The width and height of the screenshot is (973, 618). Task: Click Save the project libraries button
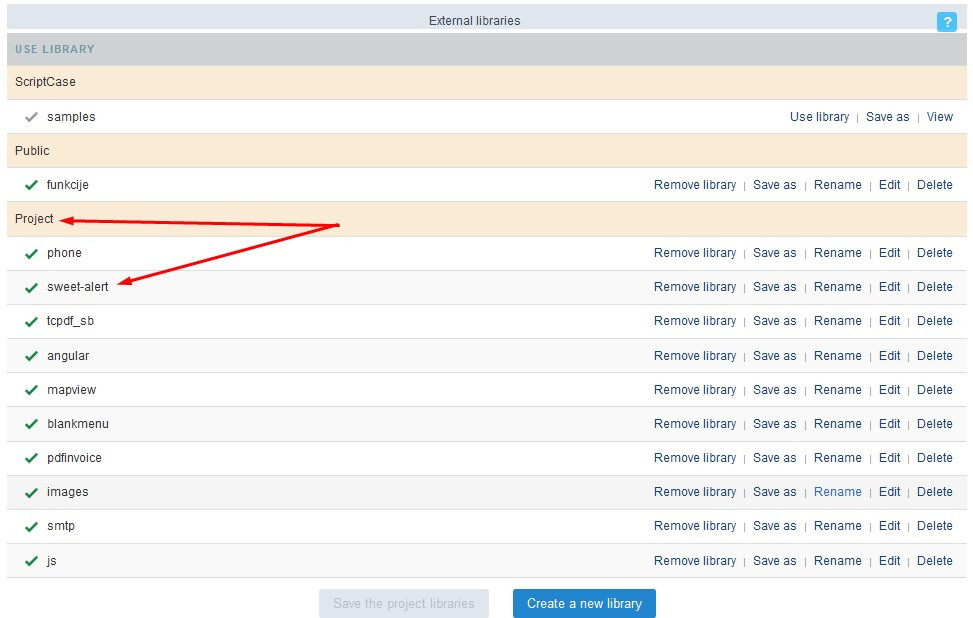(x=404, y=603)
